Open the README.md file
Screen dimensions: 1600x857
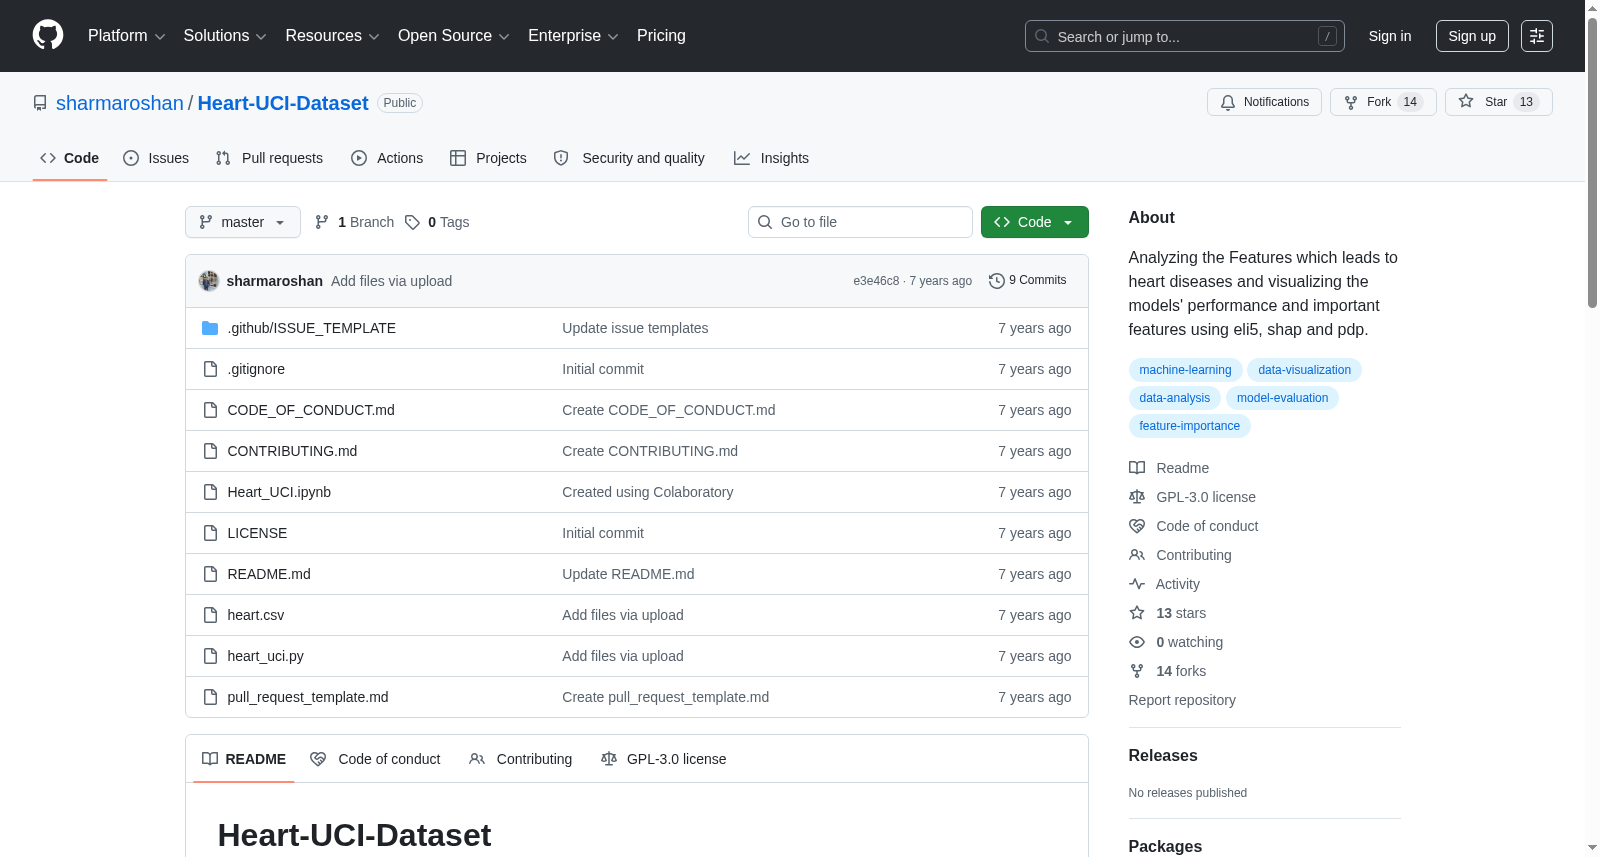(x=269, y=574)
